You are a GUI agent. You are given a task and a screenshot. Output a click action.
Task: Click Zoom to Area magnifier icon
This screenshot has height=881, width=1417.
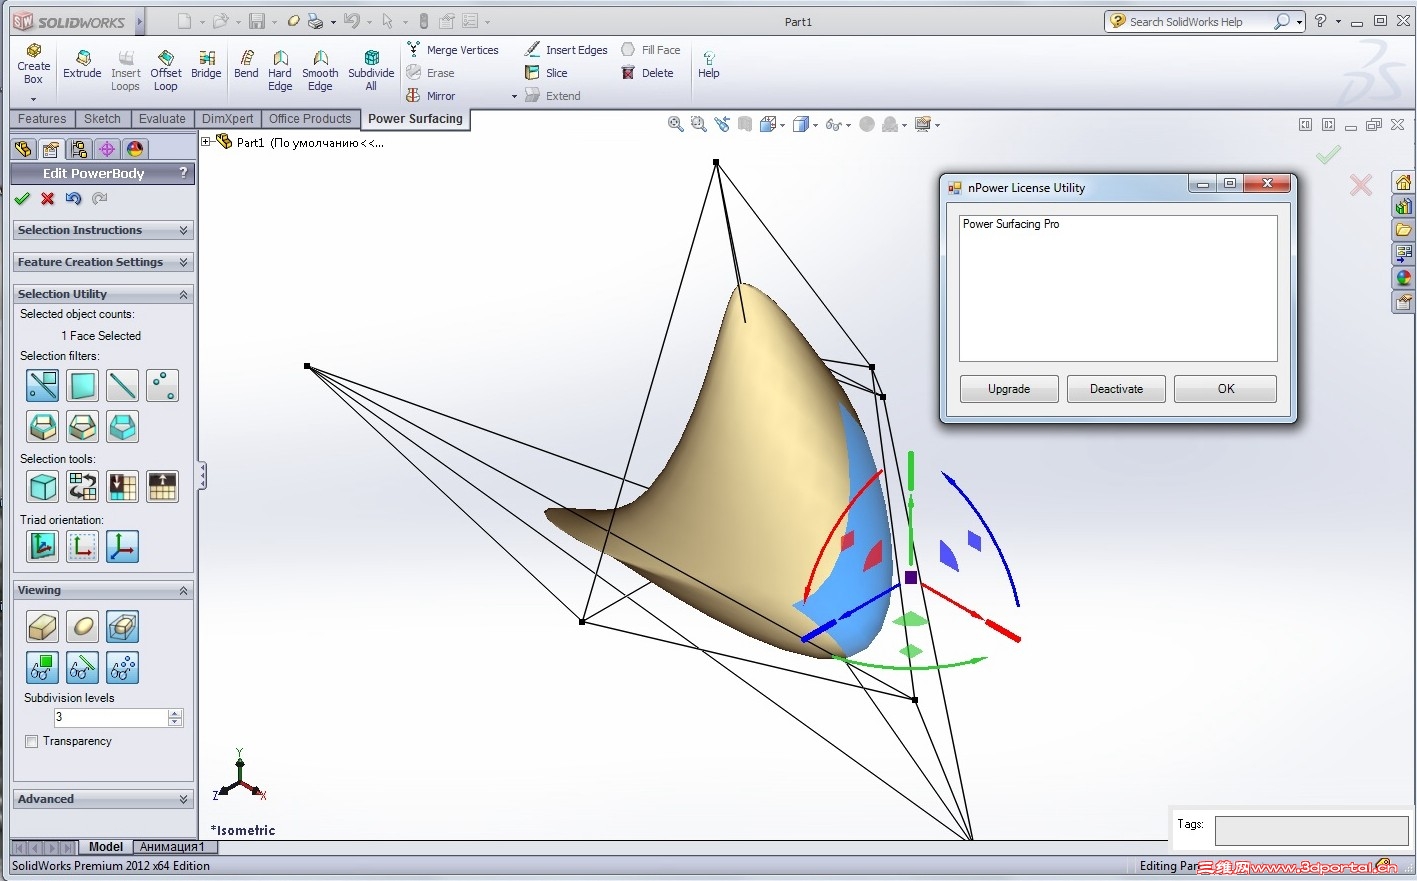[698, 124]
